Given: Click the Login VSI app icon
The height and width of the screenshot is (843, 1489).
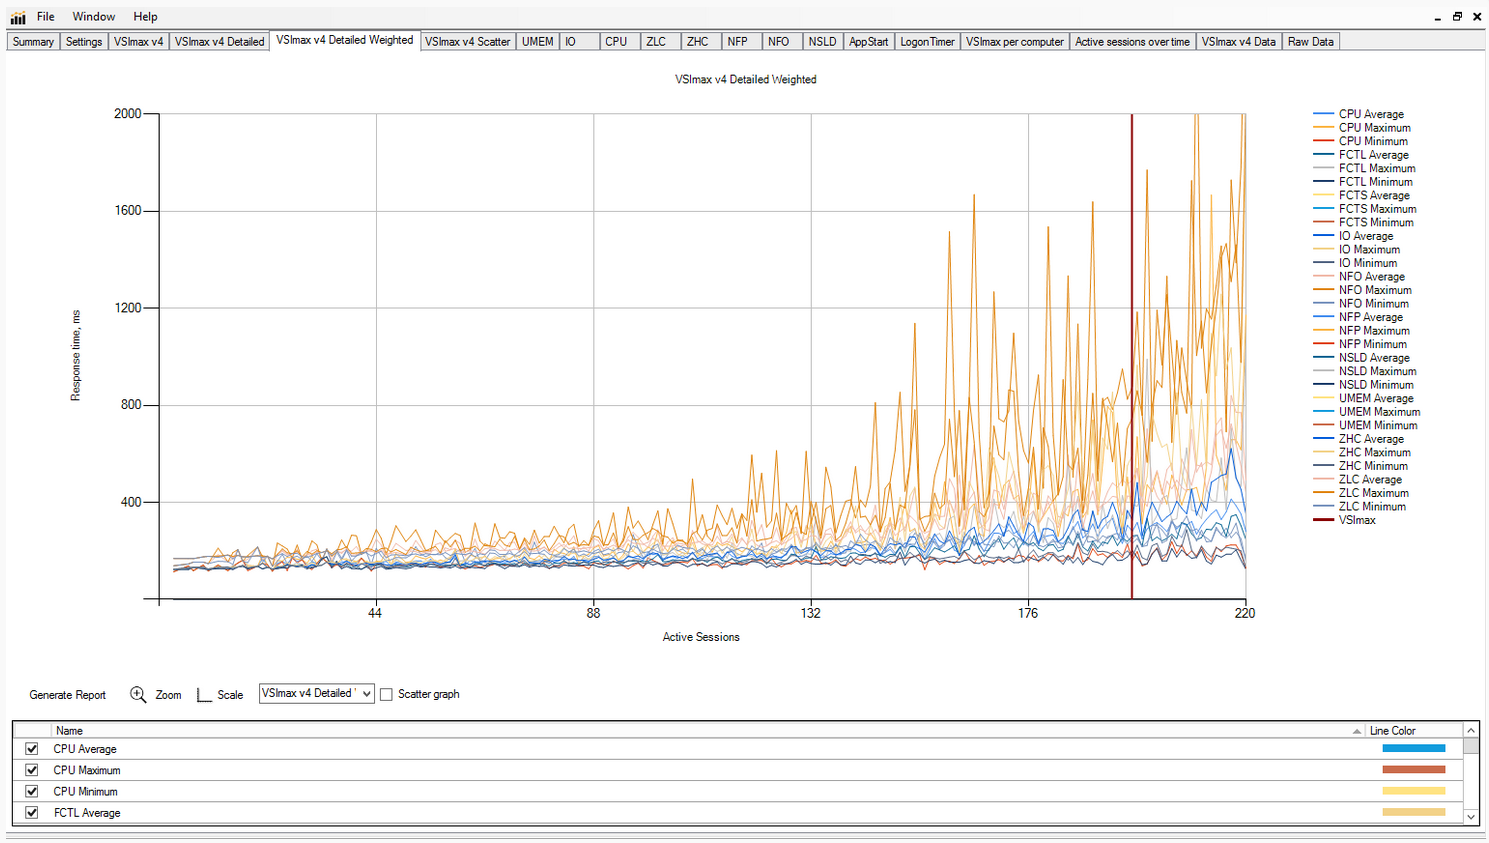Looking at the screenshot, I should point(17,17).
